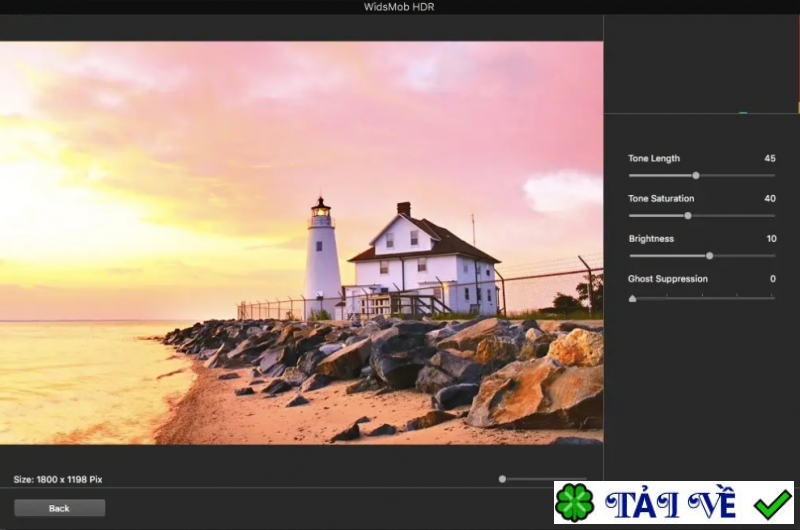Click the Back button
800x530 pixels.
click(59, 508)
